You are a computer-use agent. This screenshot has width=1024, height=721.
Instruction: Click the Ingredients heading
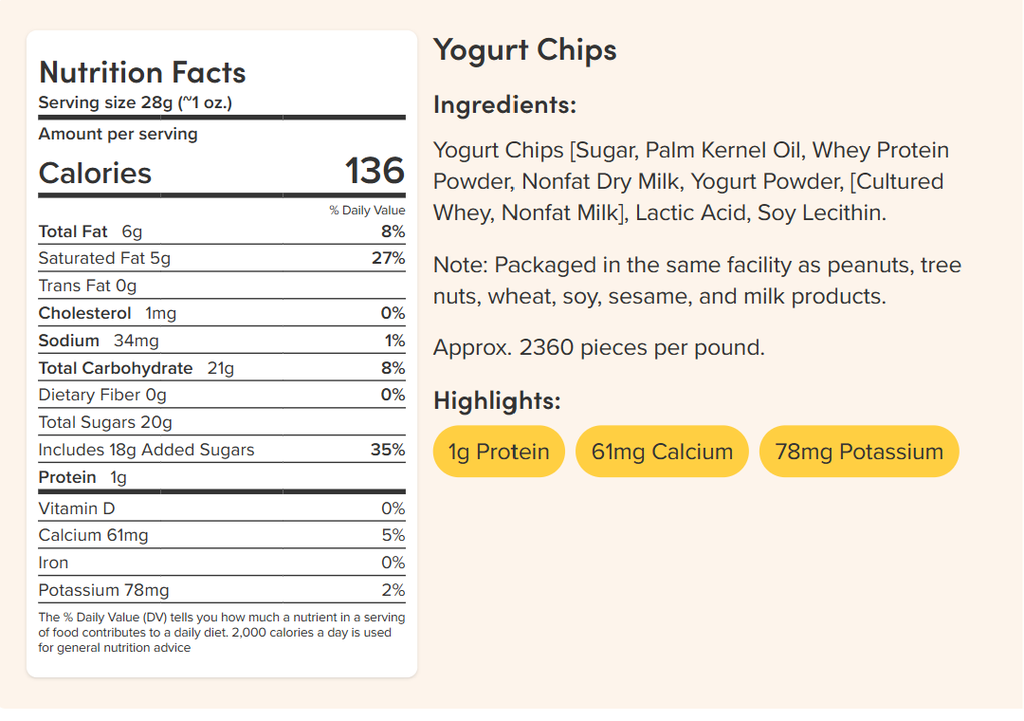pos(505,105)
